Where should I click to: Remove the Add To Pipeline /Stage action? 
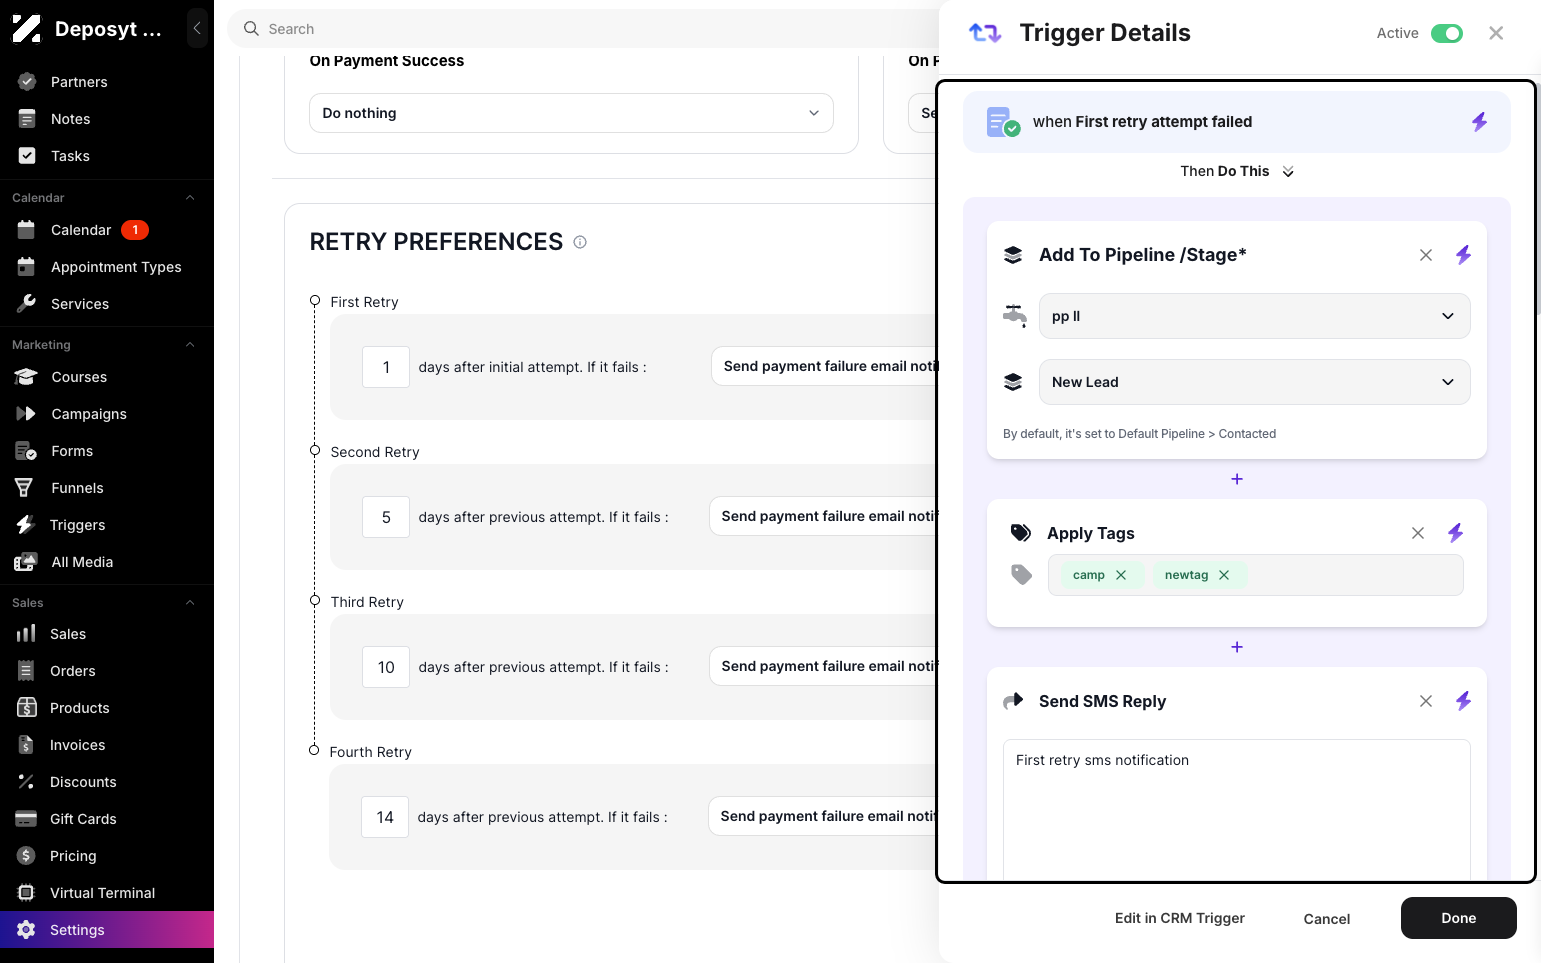[x=1426, y=255]
